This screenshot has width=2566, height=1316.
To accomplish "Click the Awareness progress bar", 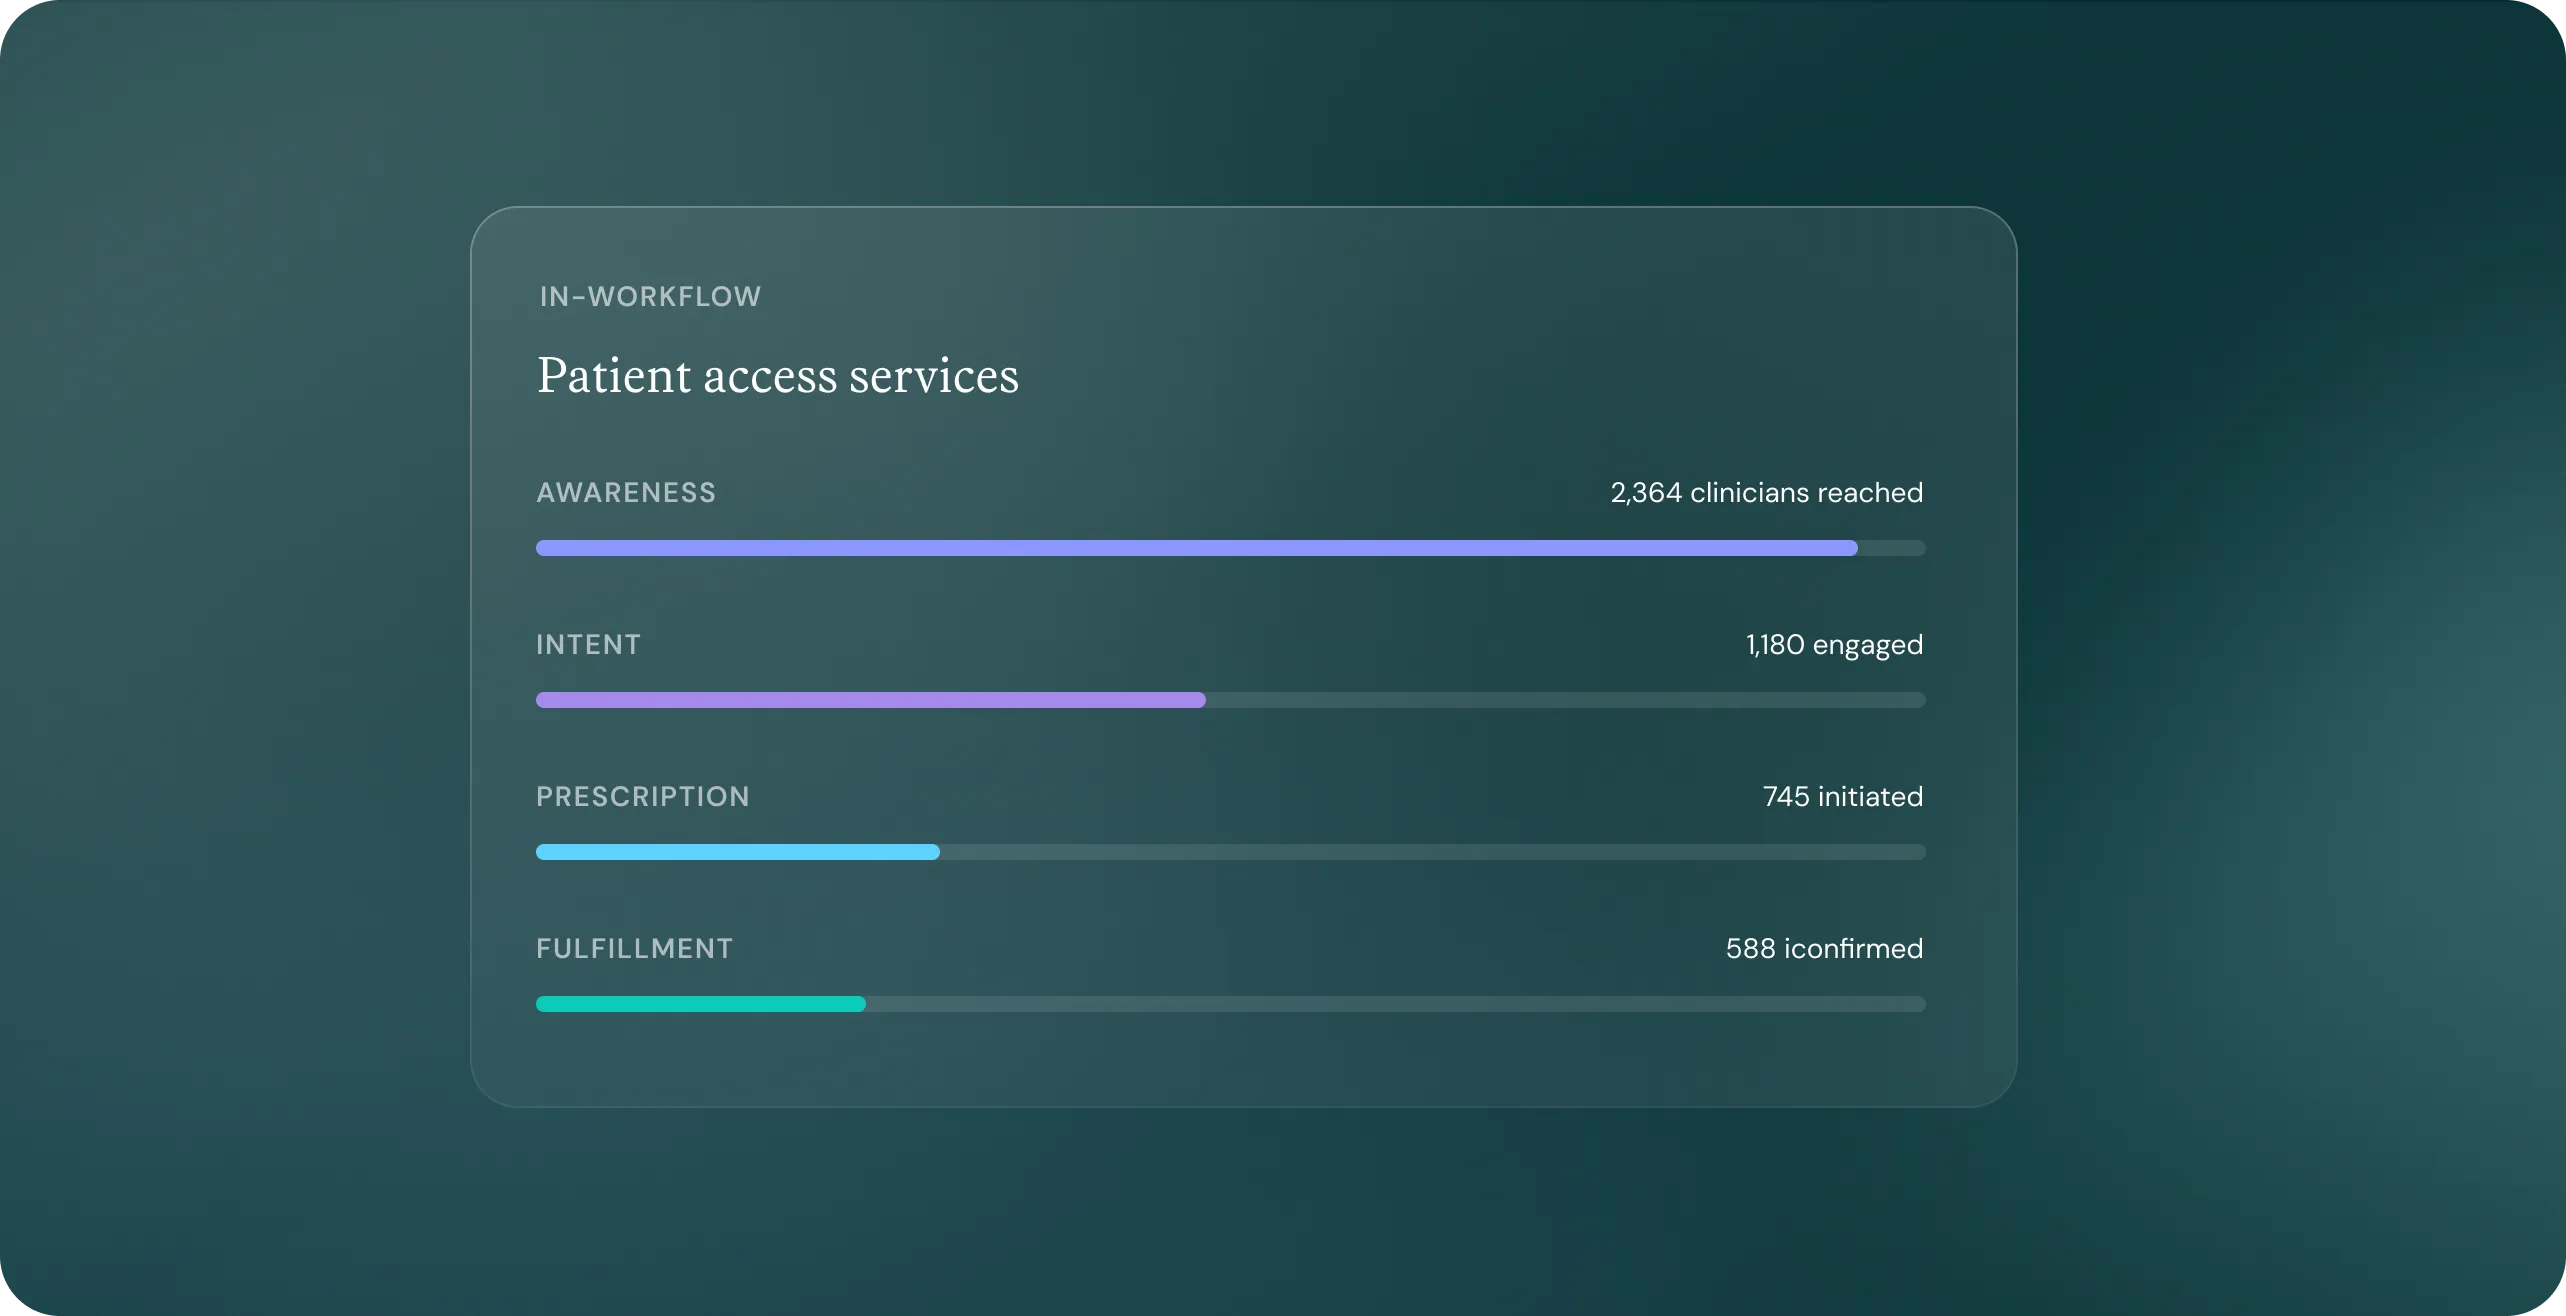I will (x=1230, y=547).
